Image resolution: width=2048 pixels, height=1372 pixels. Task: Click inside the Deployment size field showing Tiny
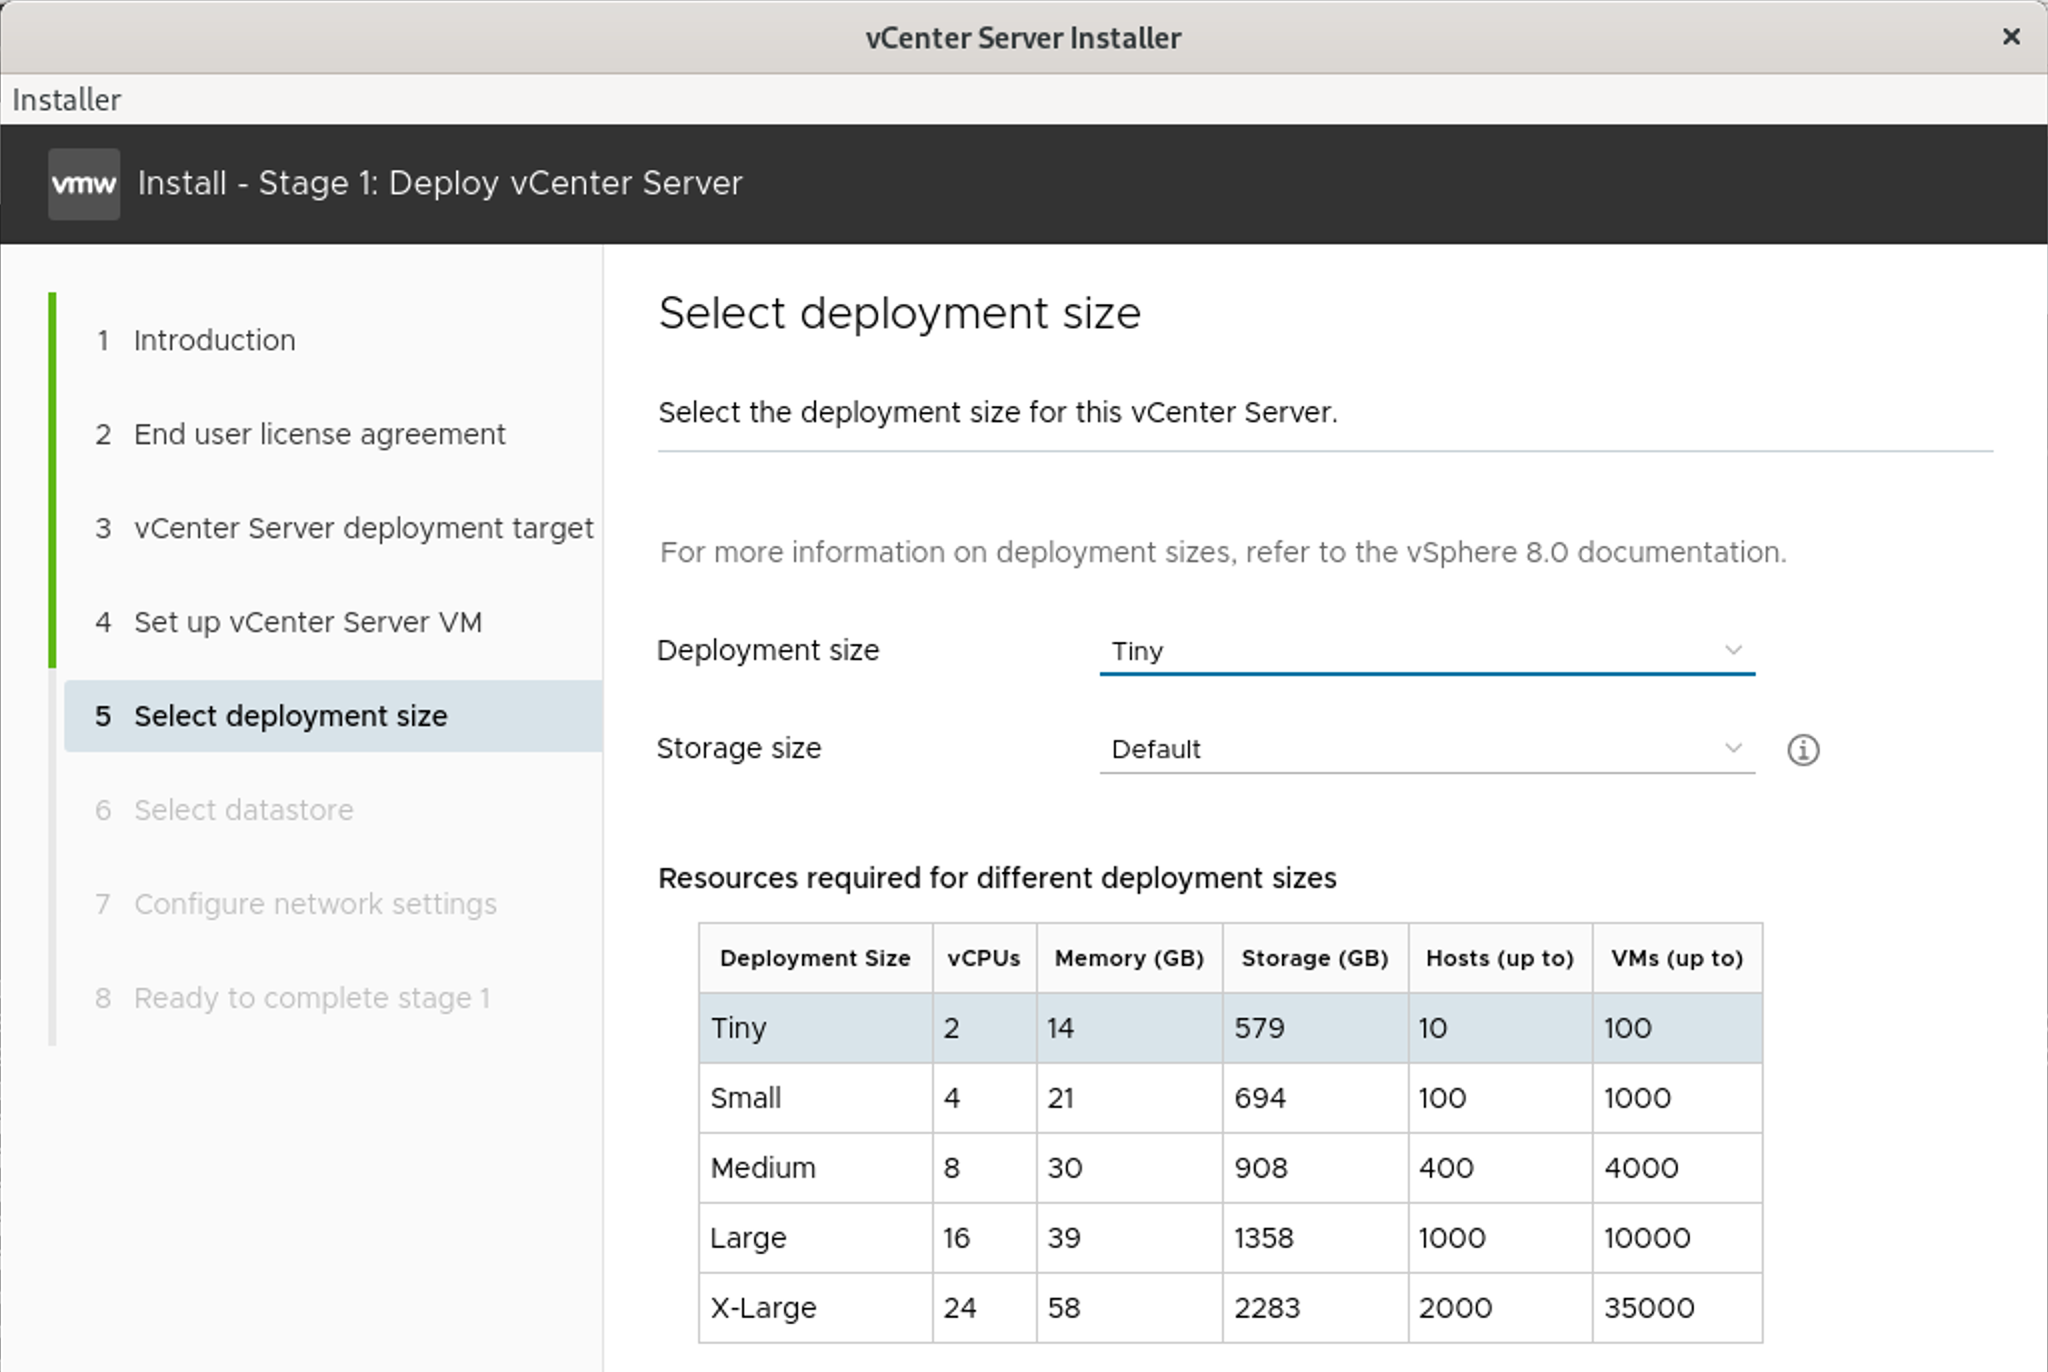[x=1300, y=650]
